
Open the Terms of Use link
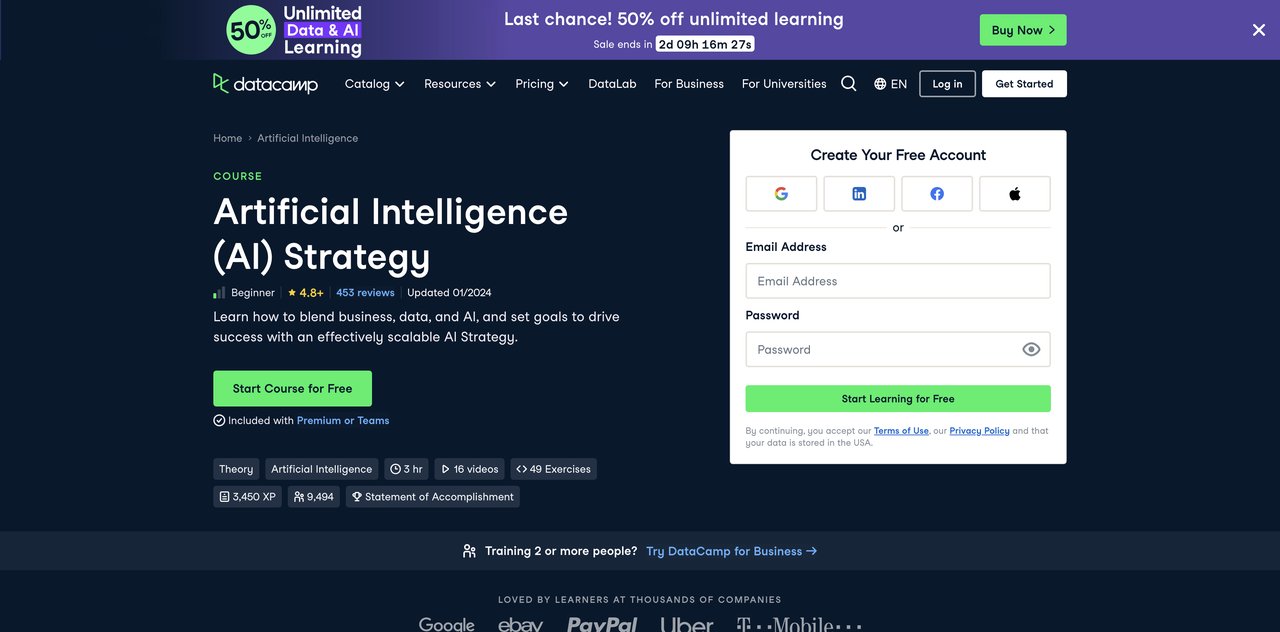[x=901, y=431]
